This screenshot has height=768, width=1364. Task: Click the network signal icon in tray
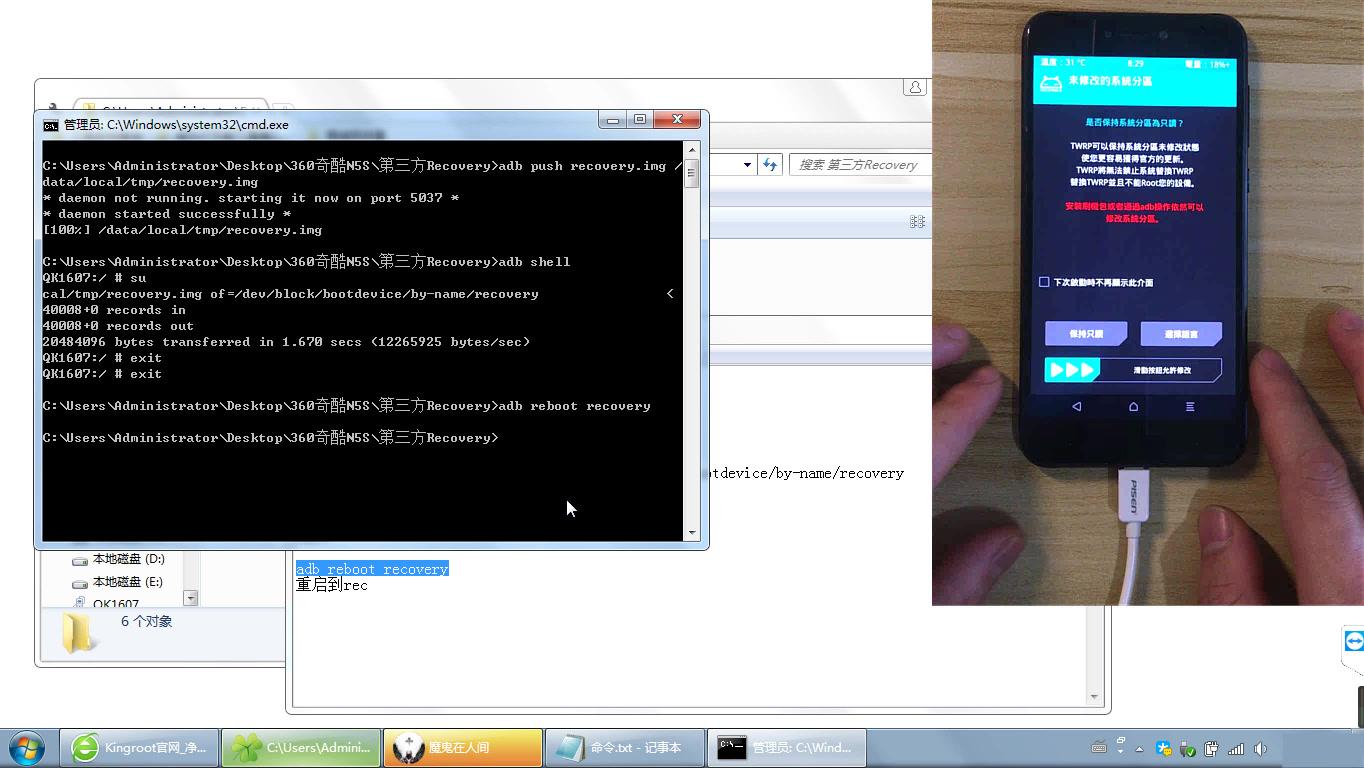pos(1236,748)
